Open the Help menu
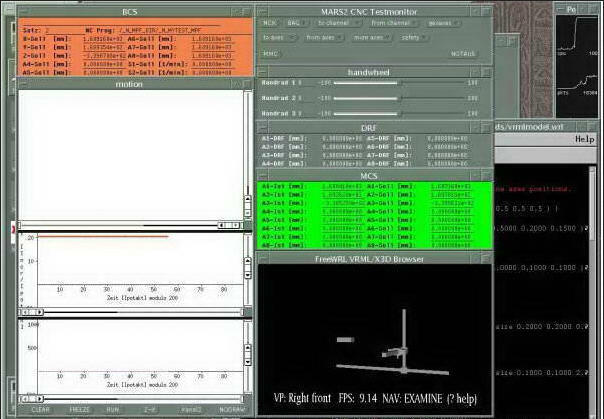 click(x=584, y=140)
